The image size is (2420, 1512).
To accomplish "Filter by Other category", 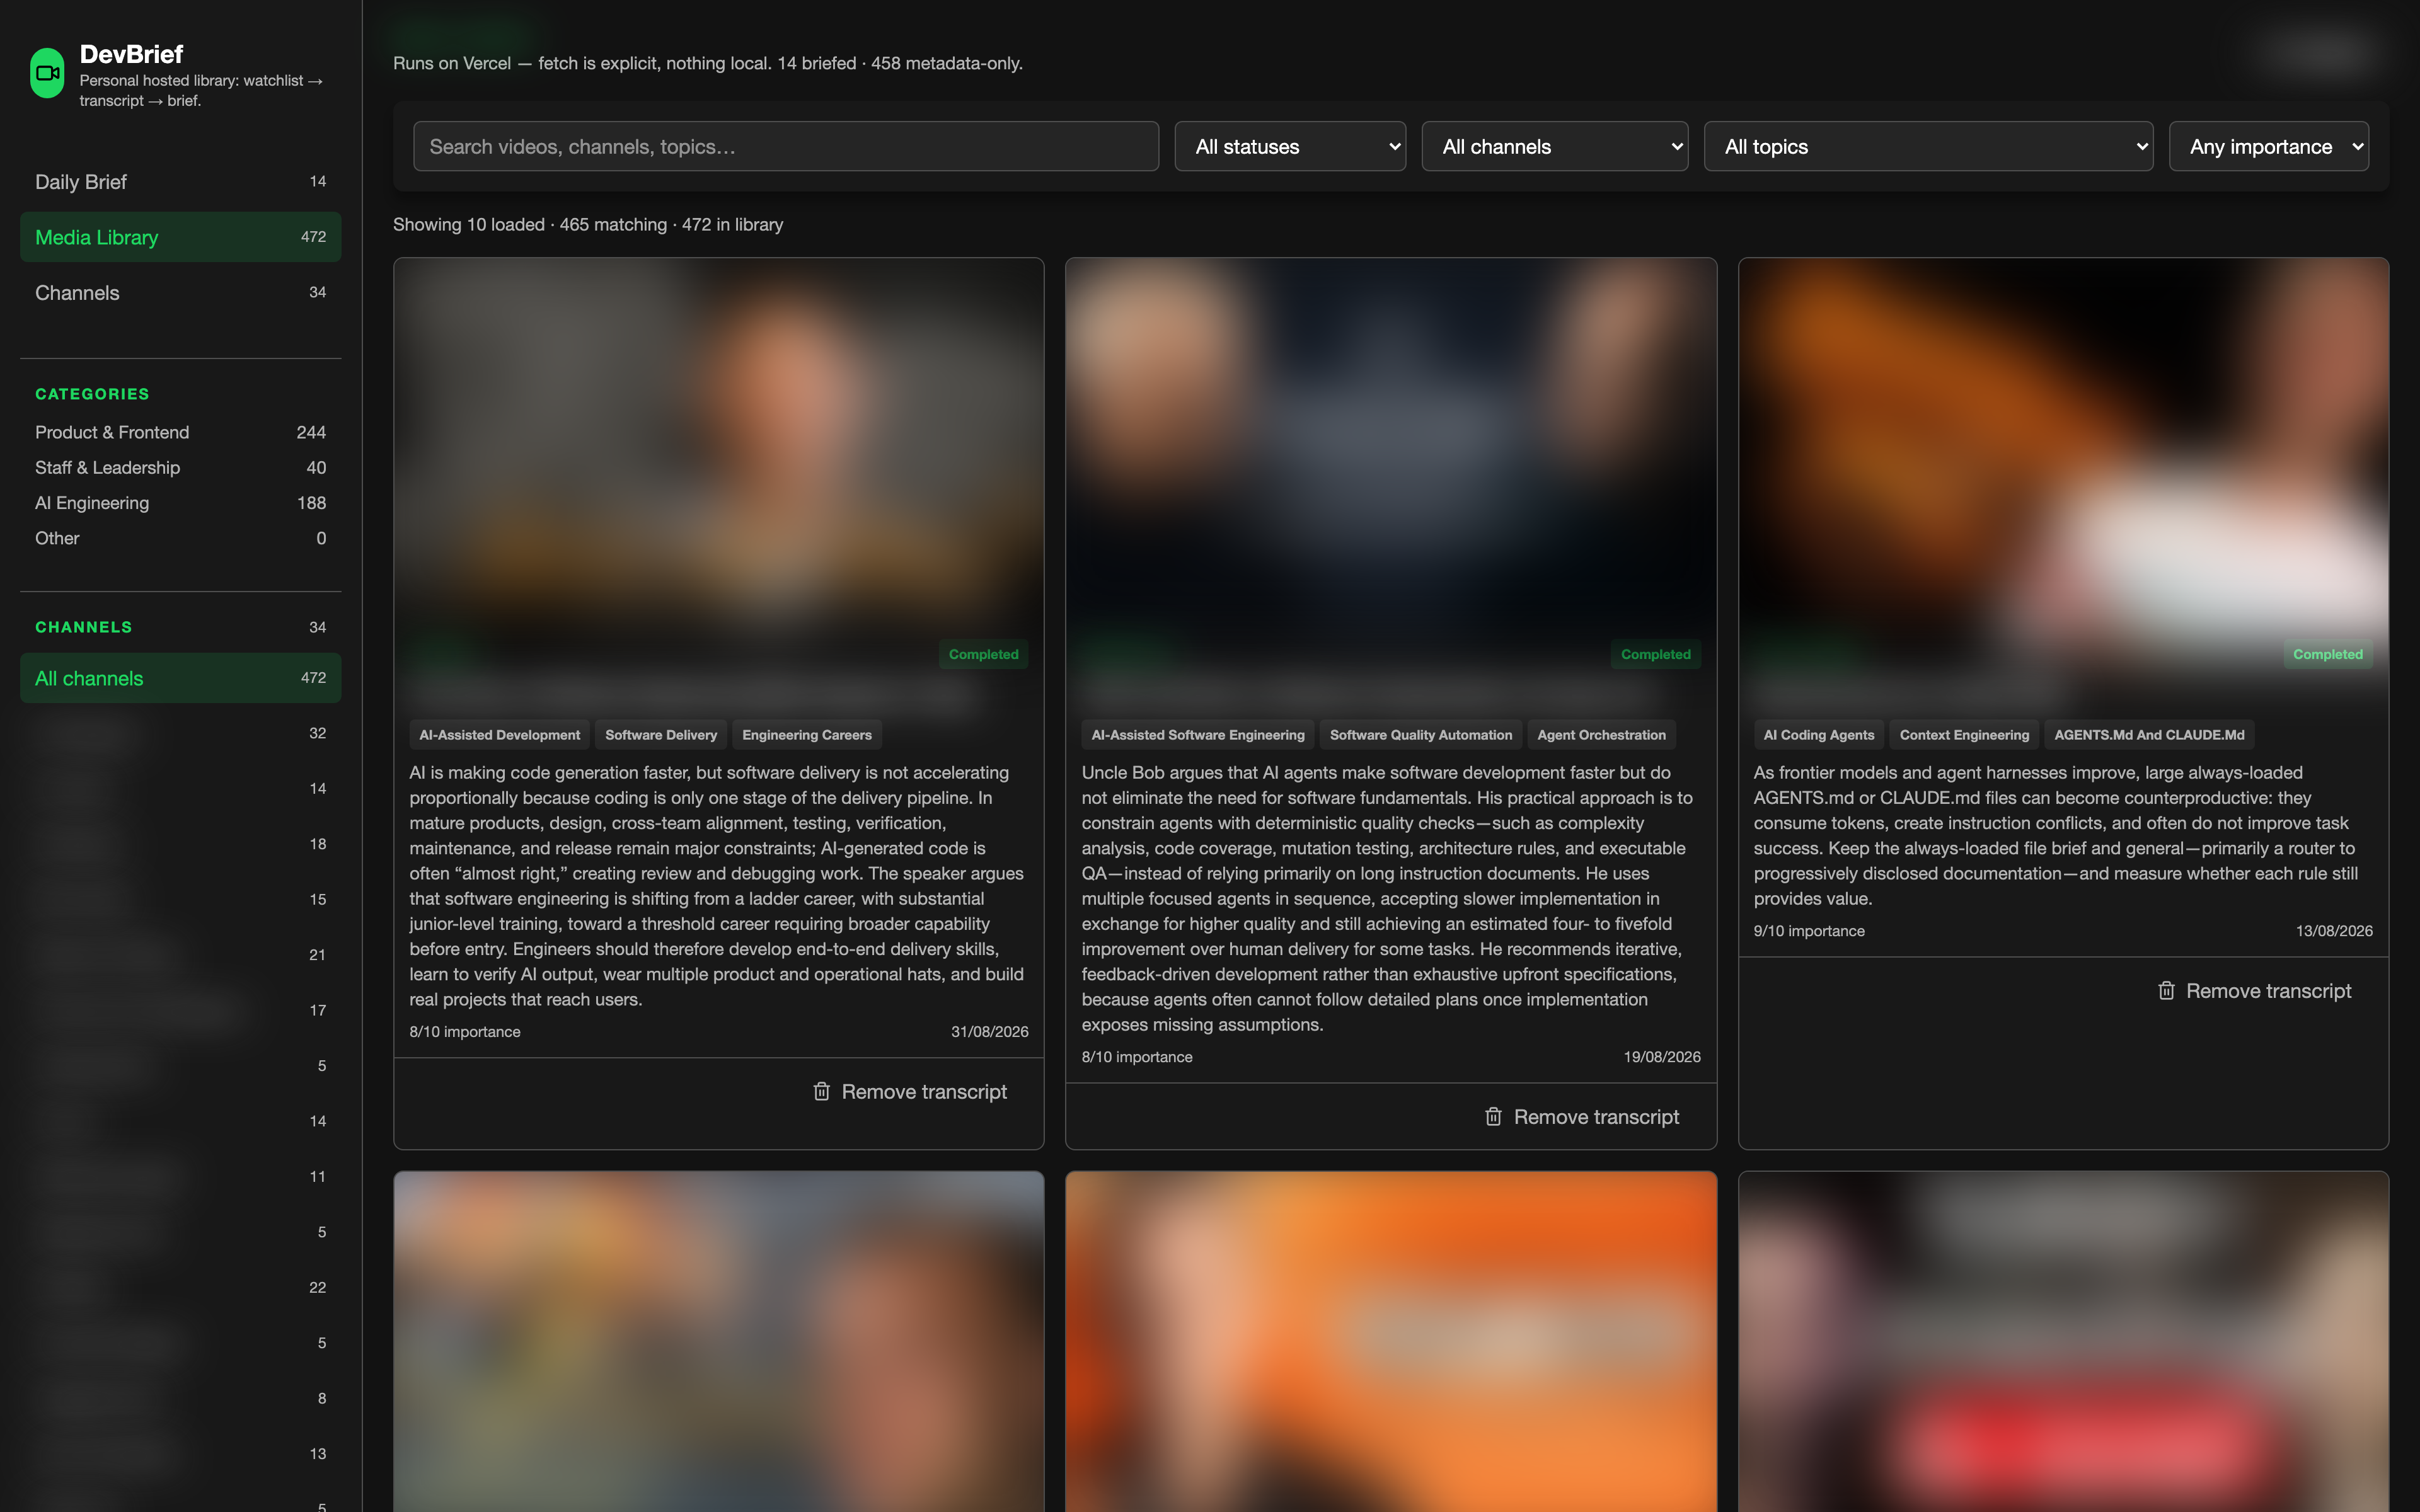I will coord(180,538).
